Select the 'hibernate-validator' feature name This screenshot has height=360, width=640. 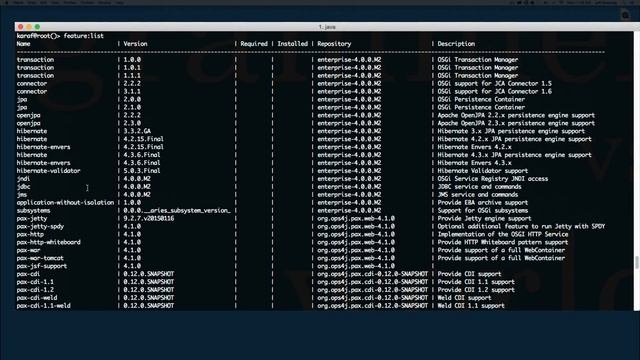(x=49, y=171)
